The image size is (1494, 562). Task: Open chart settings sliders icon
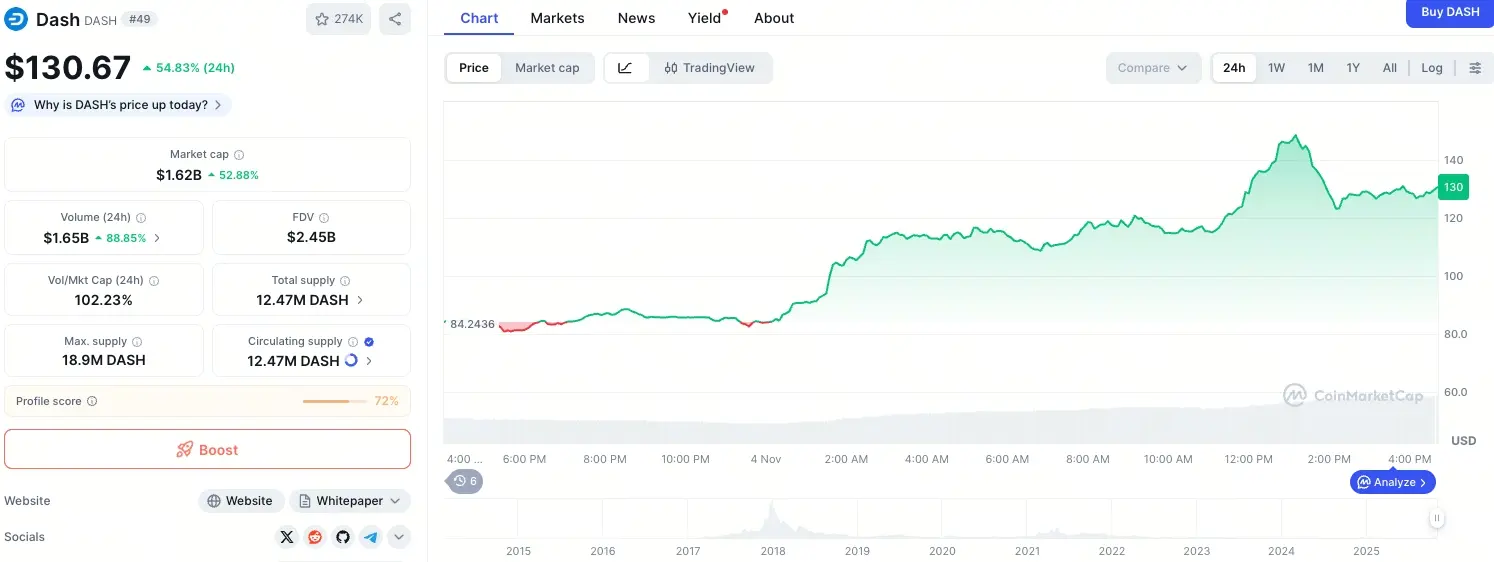(1475, 68)
